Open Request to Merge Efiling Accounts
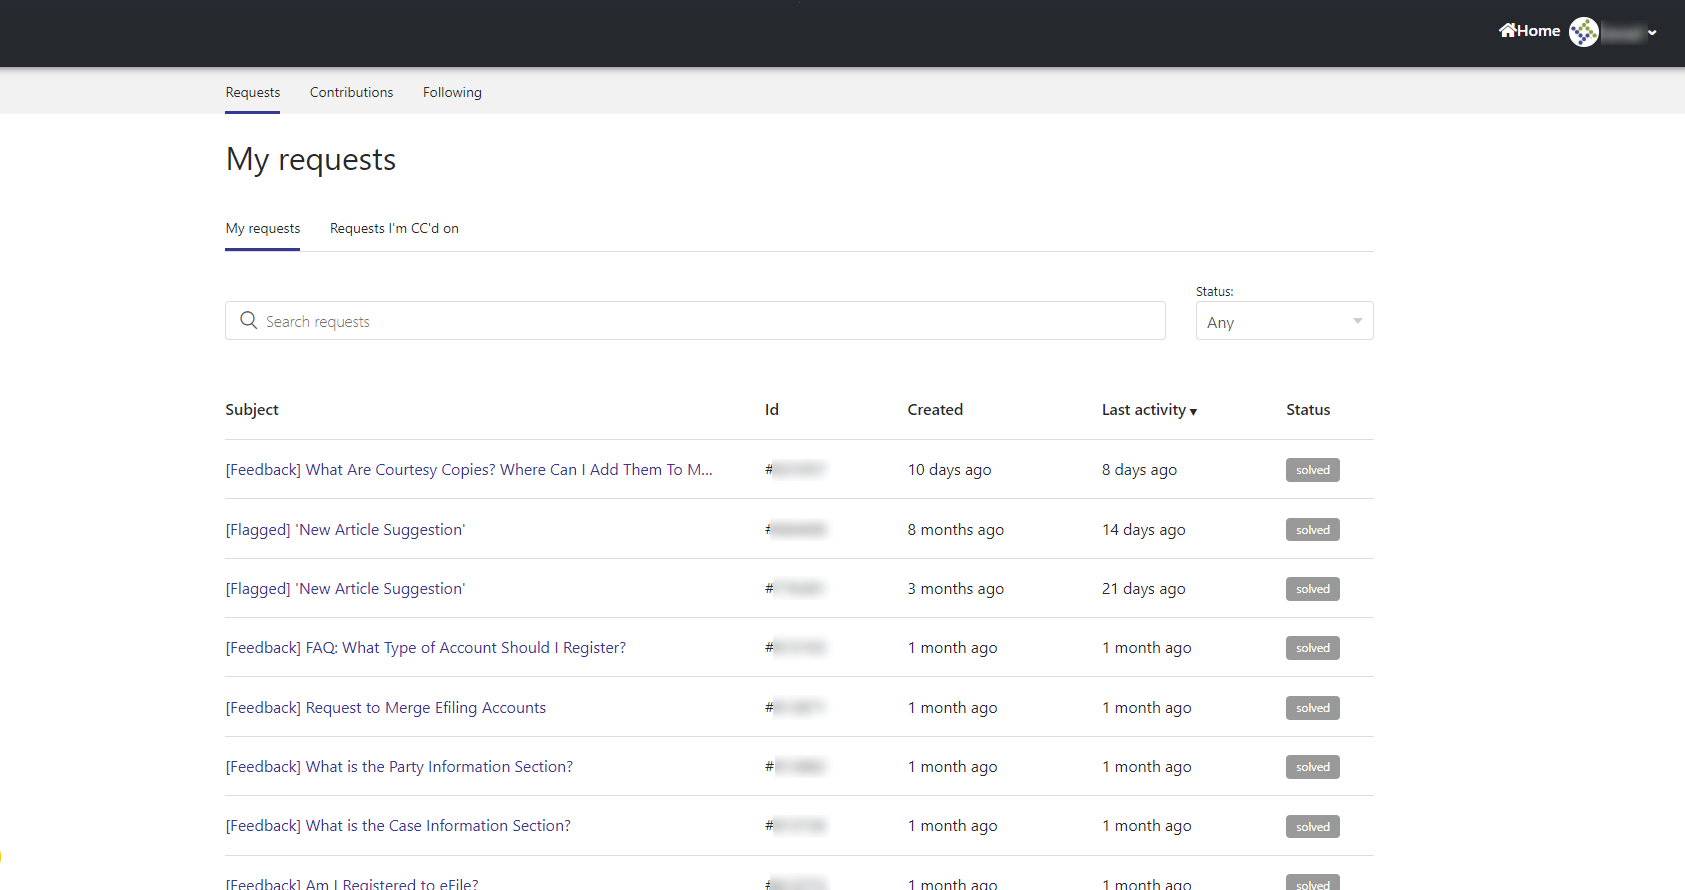1685x890 pixels. click(x=385, y=708)
